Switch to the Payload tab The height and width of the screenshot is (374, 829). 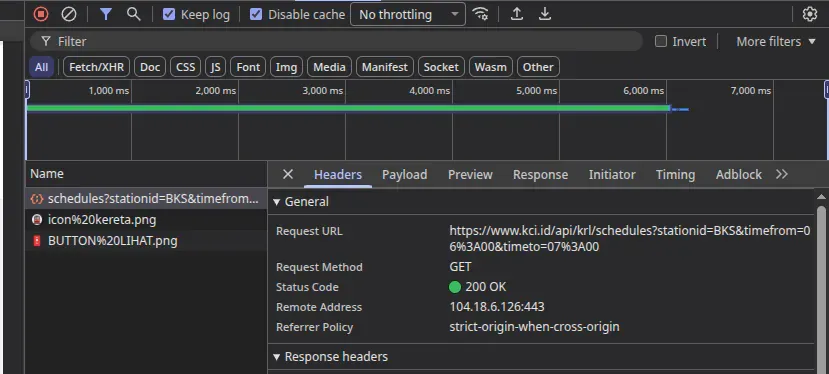tap(404, 175)
